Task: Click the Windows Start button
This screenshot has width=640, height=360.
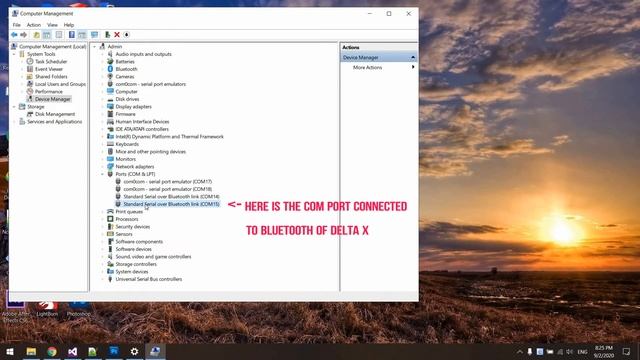Action: 10,351
